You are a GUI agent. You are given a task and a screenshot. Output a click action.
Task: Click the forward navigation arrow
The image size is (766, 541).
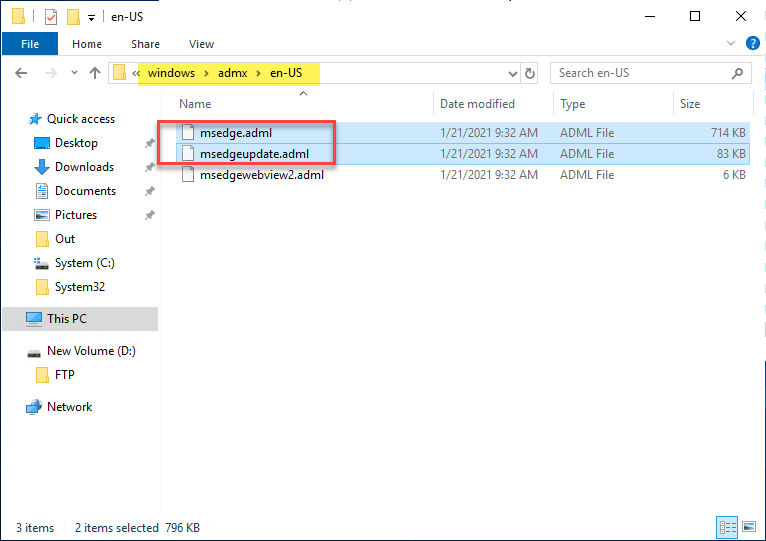51,73
